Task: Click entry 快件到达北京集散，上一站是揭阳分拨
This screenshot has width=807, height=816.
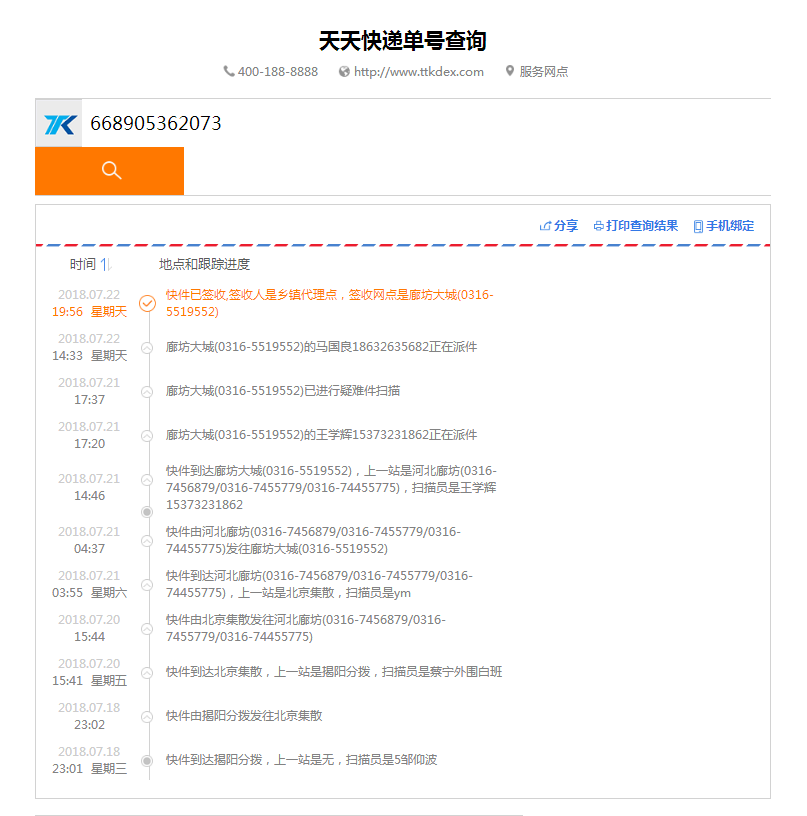Action: (334, 672)
